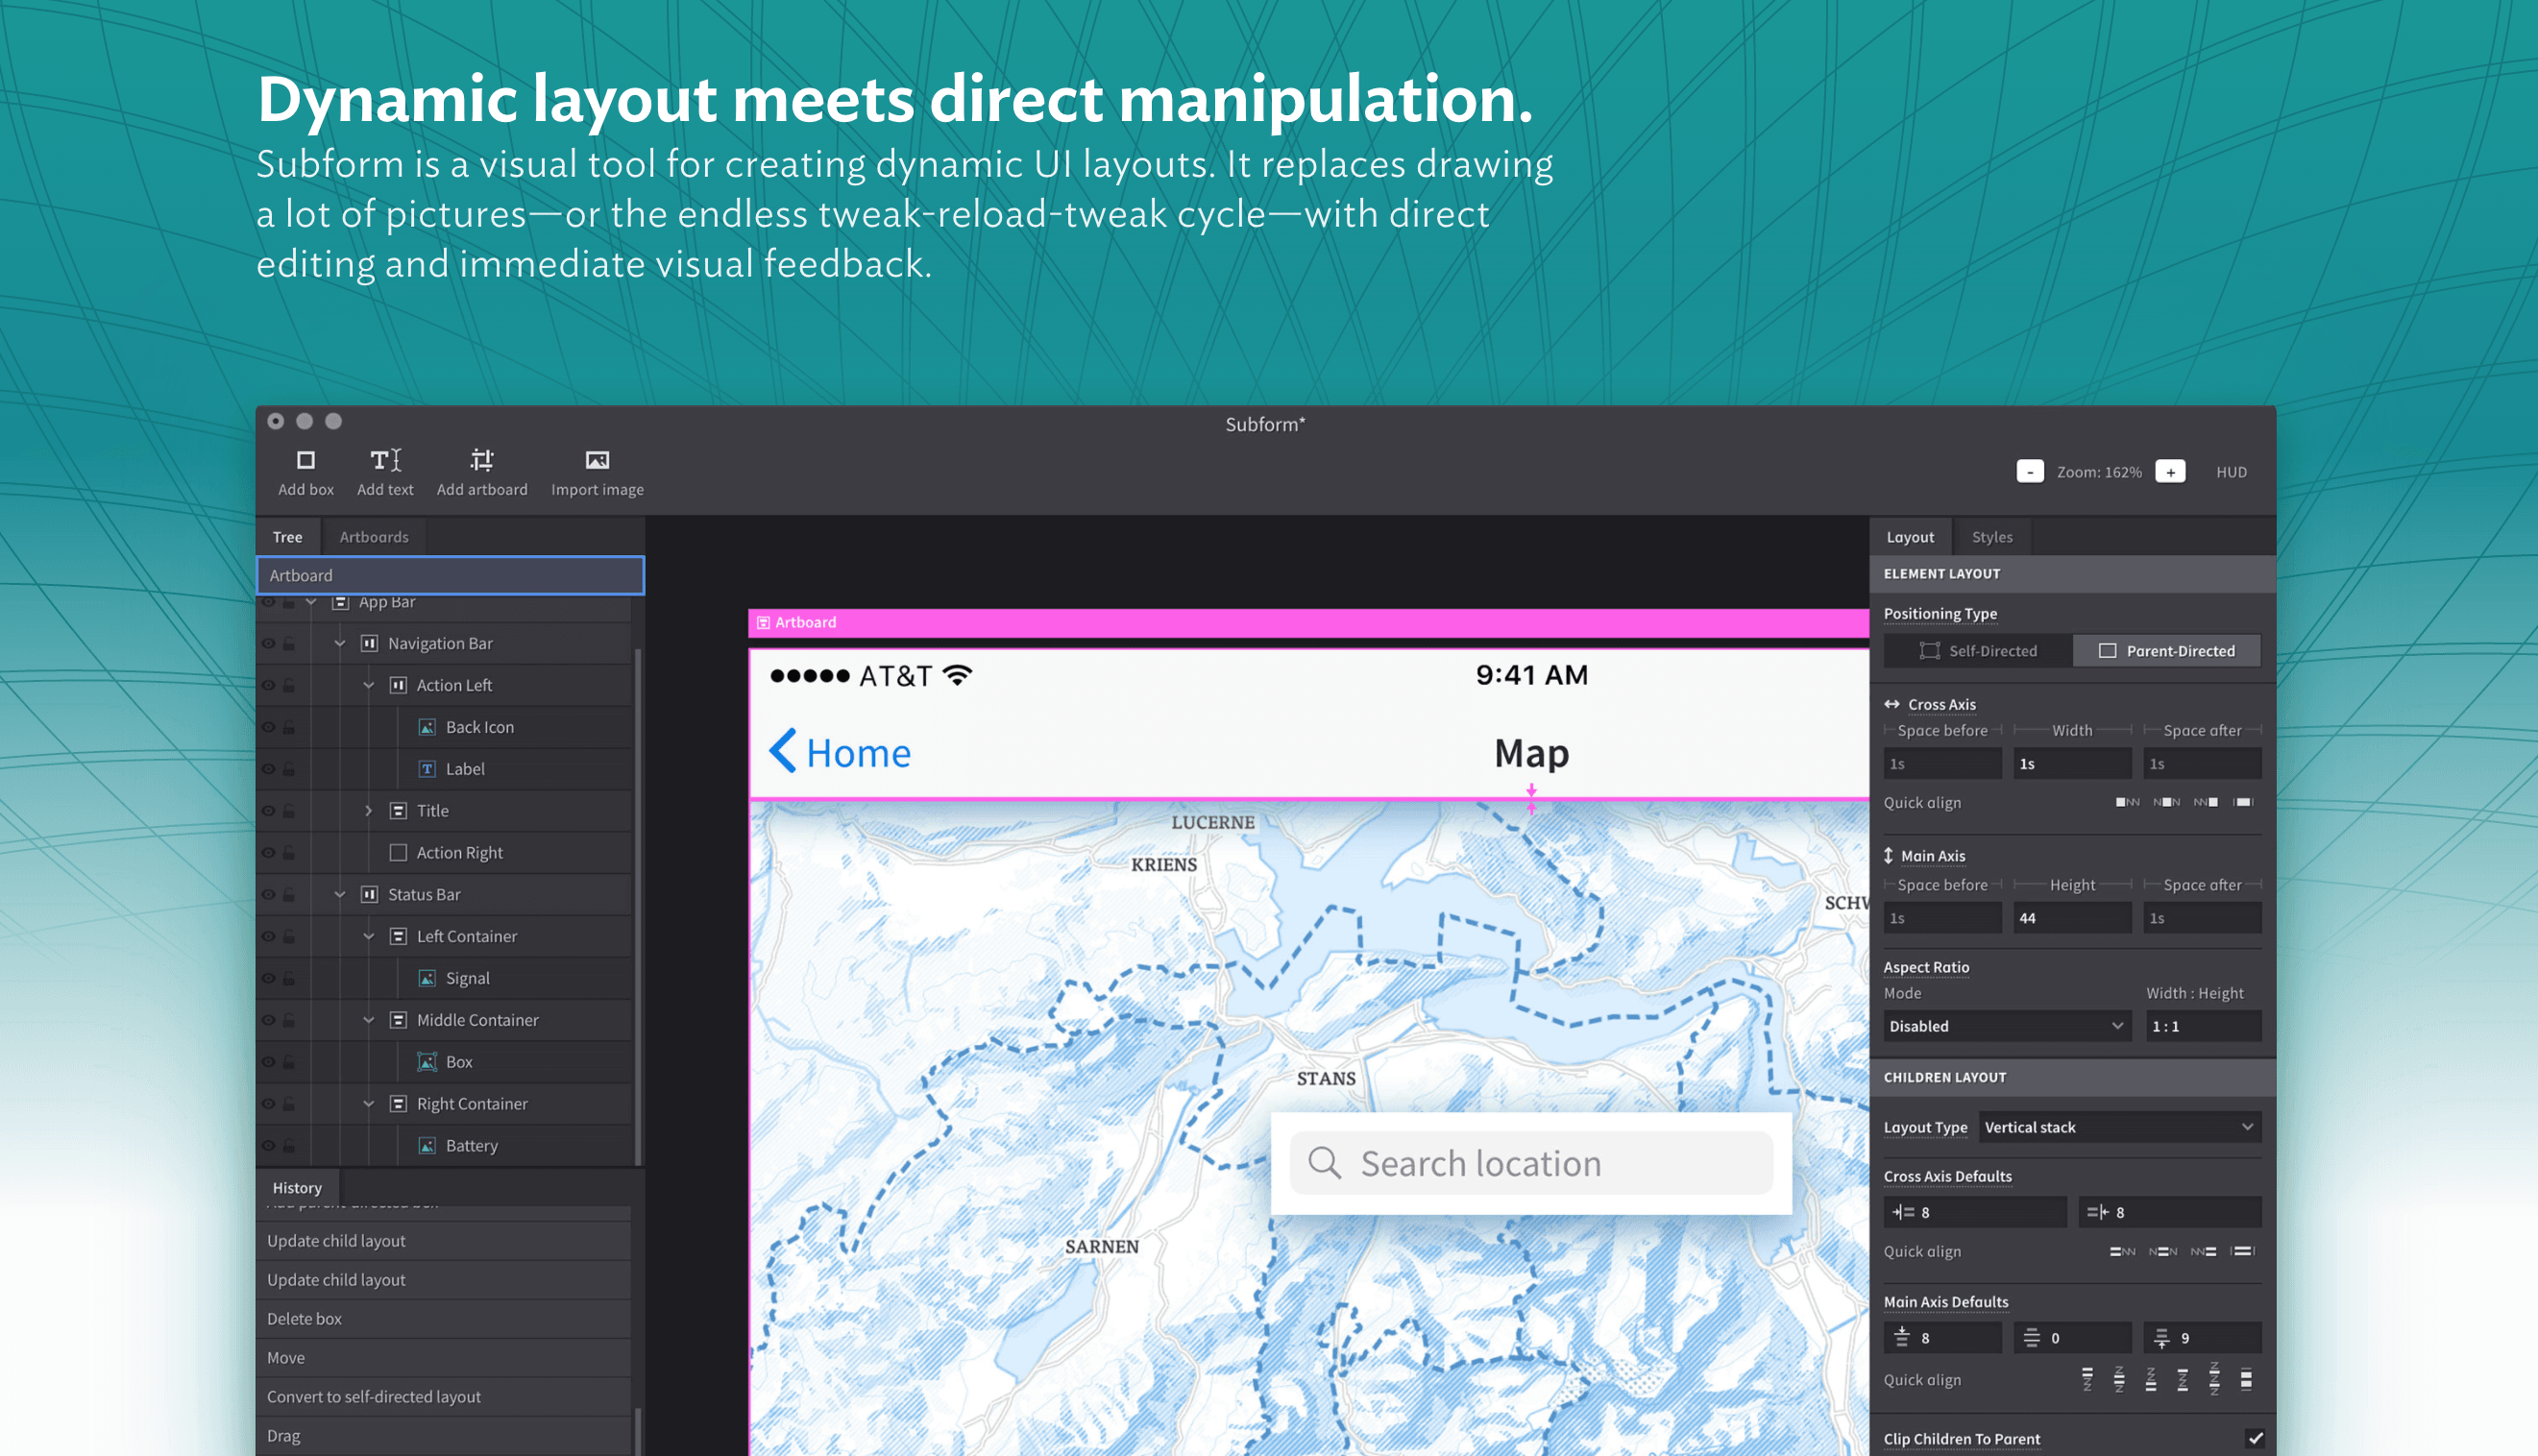The width and height of the screenshot is (2538, 1456).
Task: Click the Home back link in preview
Action: click(x=840, y=752)
